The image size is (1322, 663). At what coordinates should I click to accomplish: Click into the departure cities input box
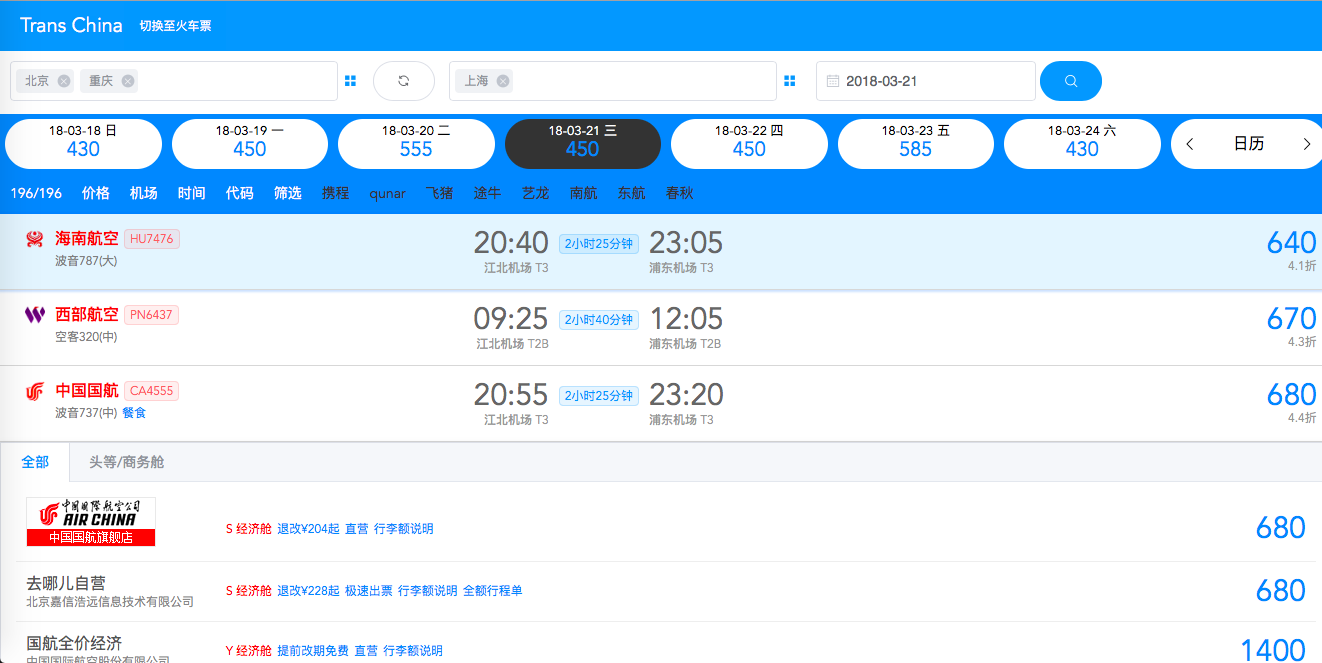[x=174, y=81]
